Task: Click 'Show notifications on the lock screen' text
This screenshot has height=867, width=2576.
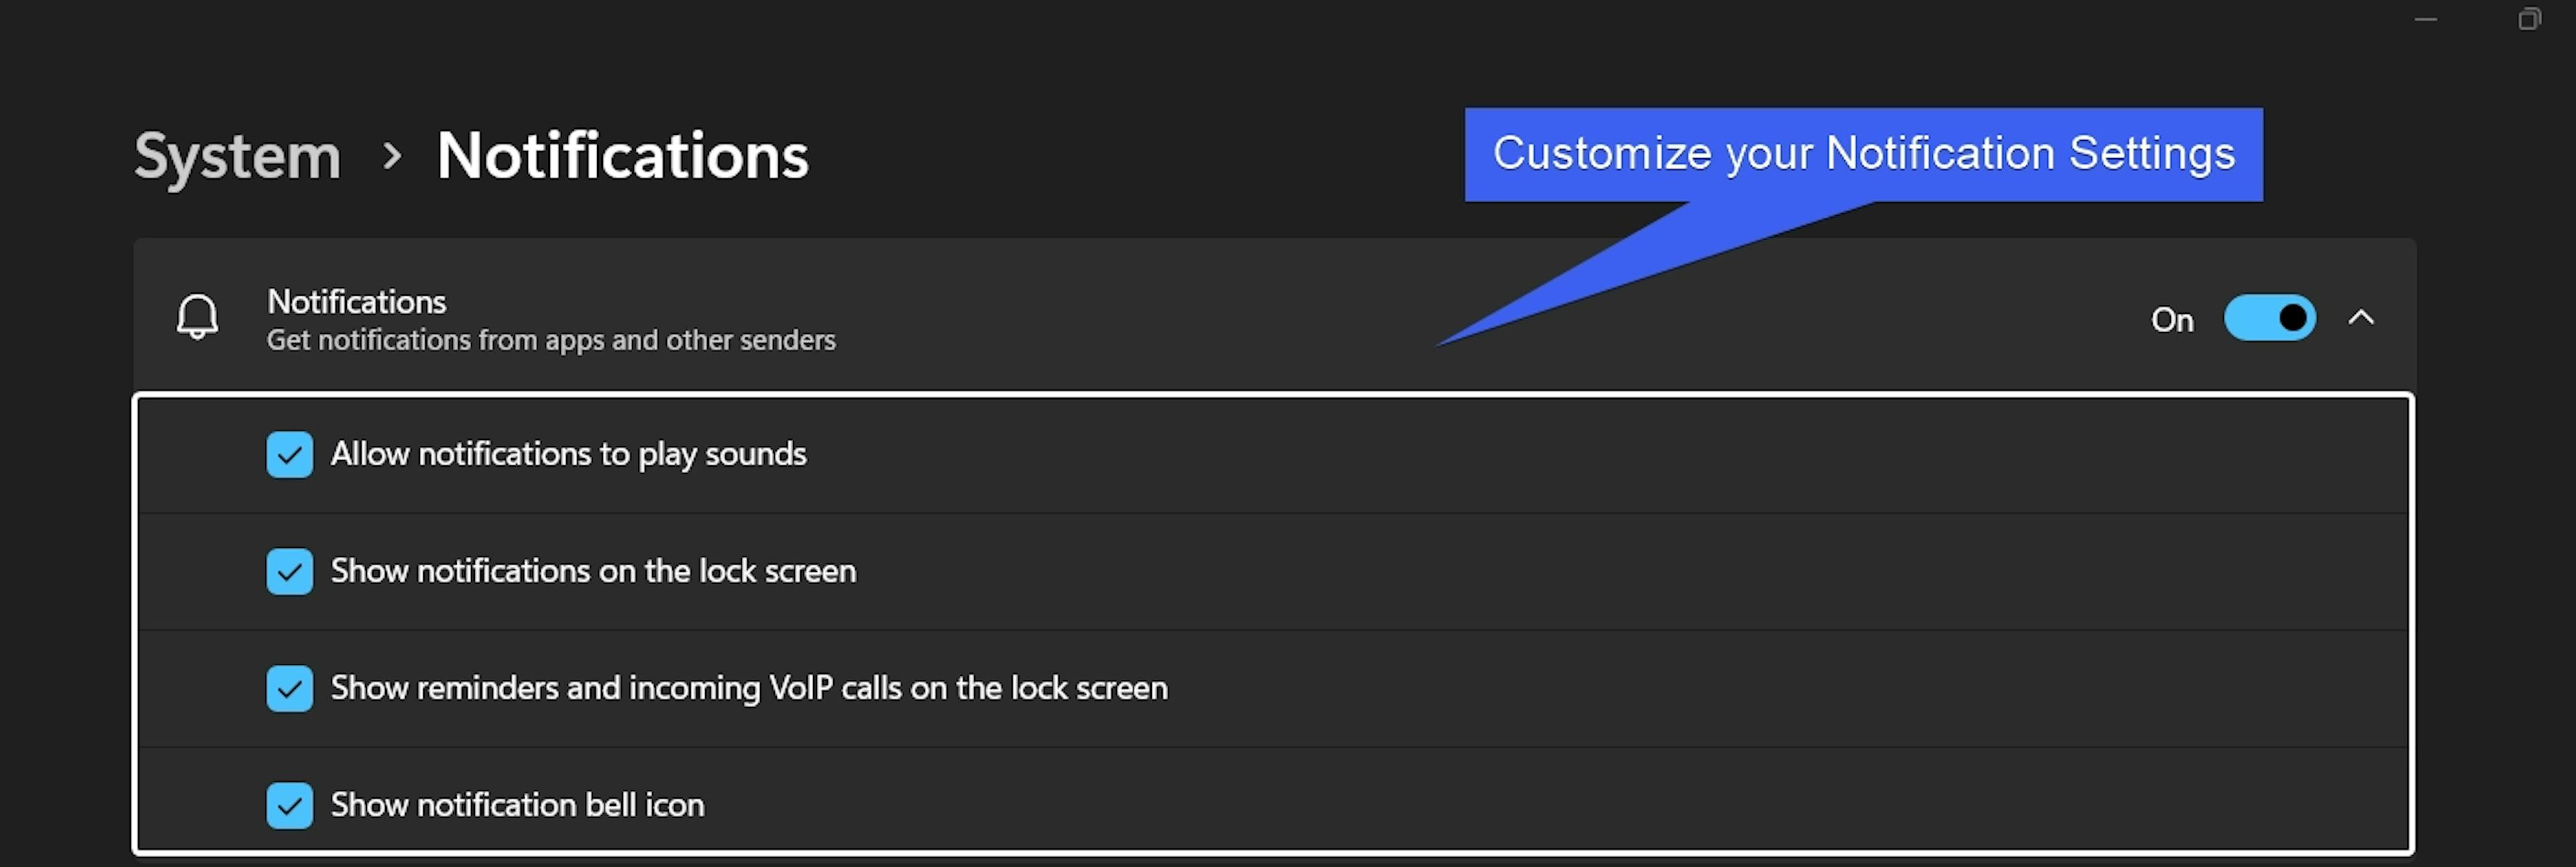Action: tap(593, 571)
